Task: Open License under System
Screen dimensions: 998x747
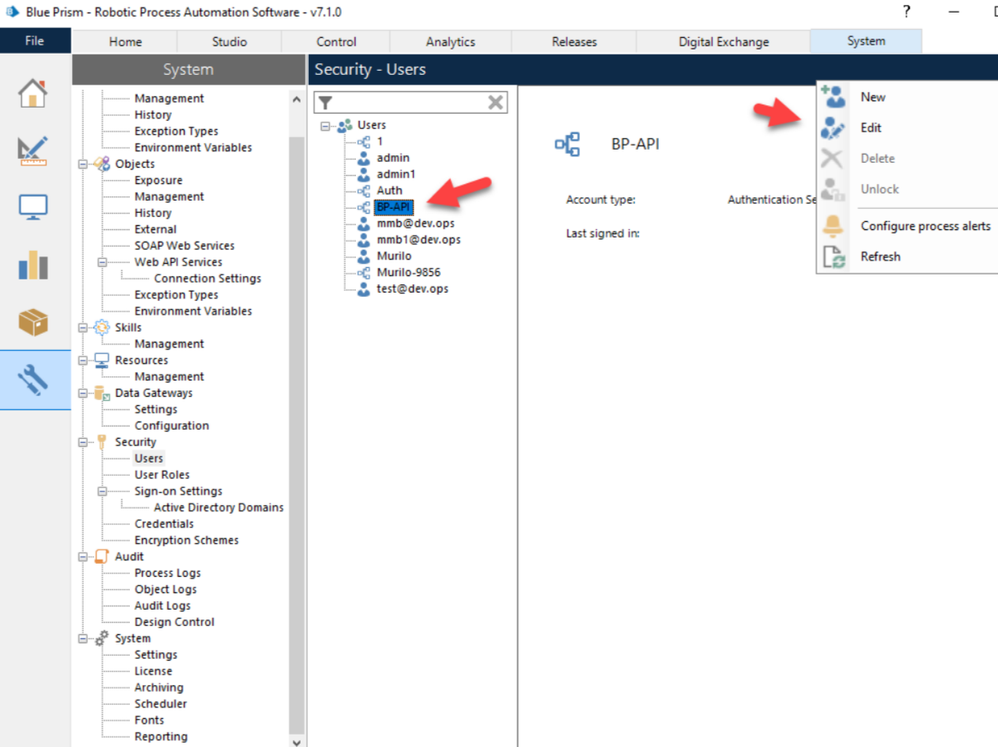Action: tap(153, 671)
